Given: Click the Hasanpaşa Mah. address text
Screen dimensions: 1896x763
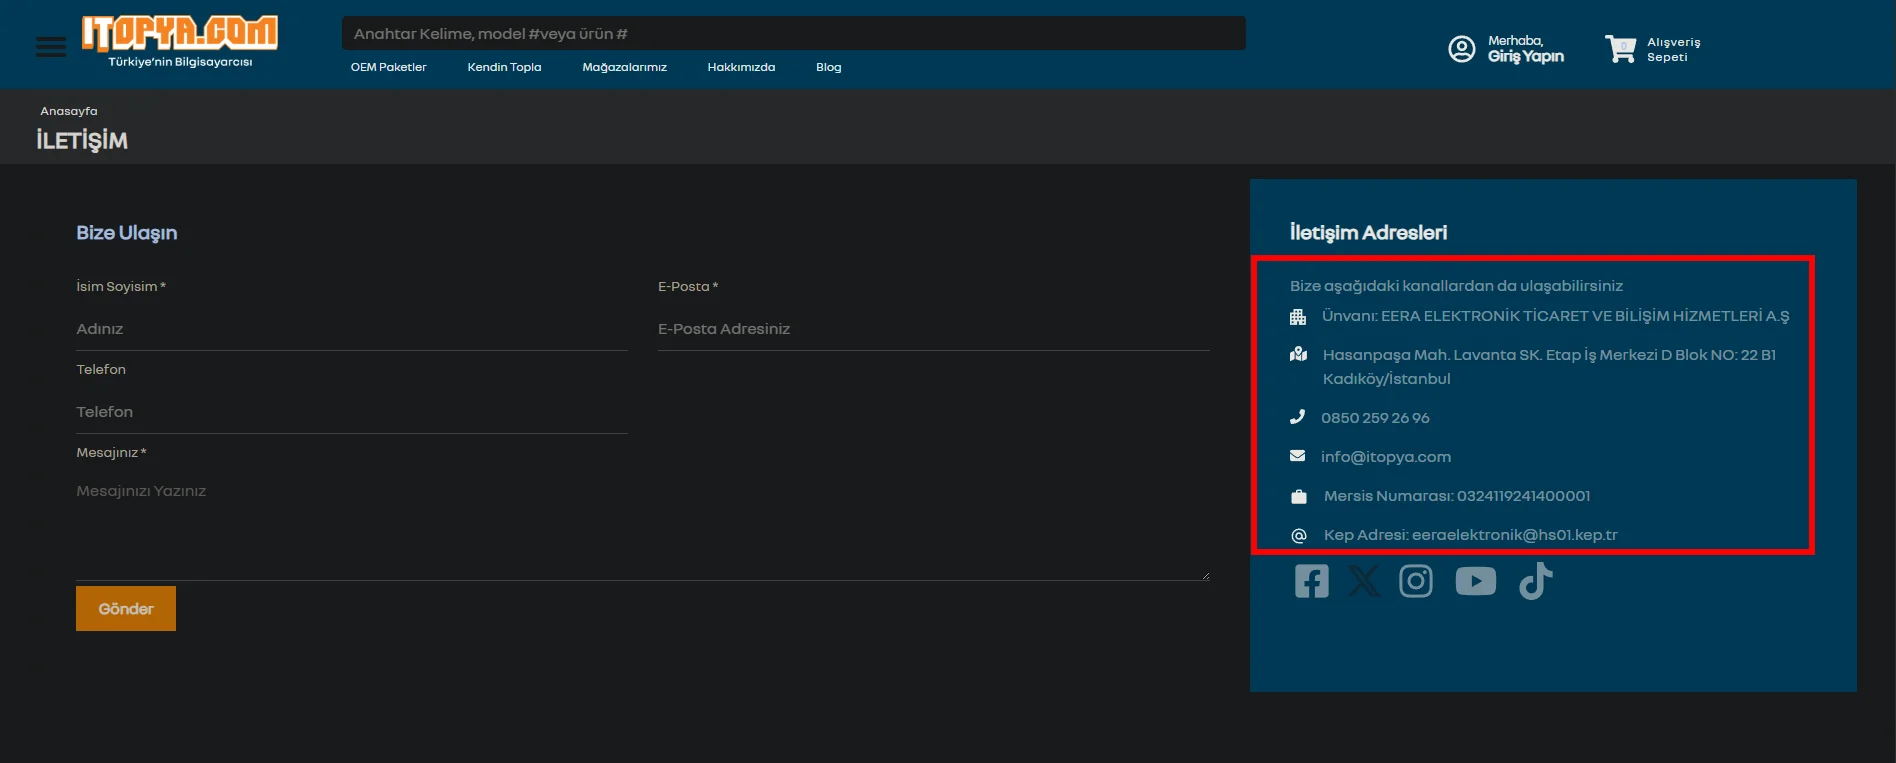Looking at the screenshot, I should [1549, 366].
